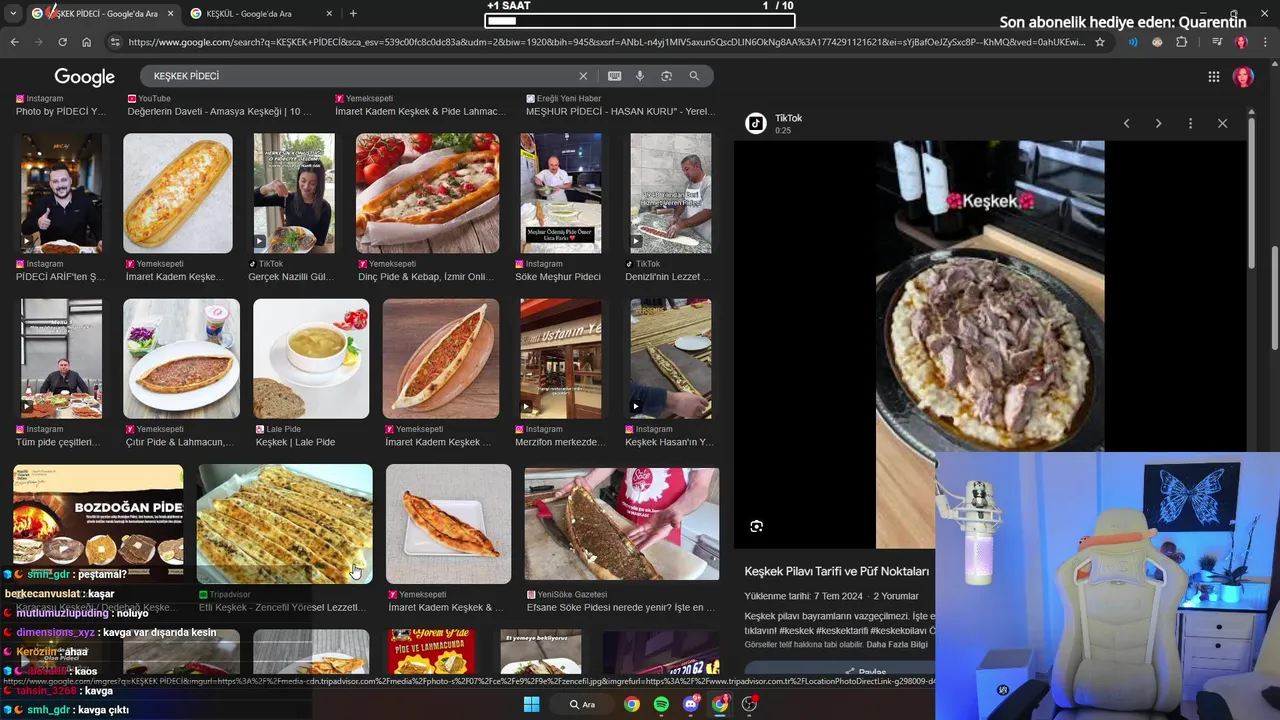Image resolution: width=1280 pixels, height=720 pixels.
Task: Open Keşkek | Lale Pide soup thumbnail
Action: click(x=311, y=358)
